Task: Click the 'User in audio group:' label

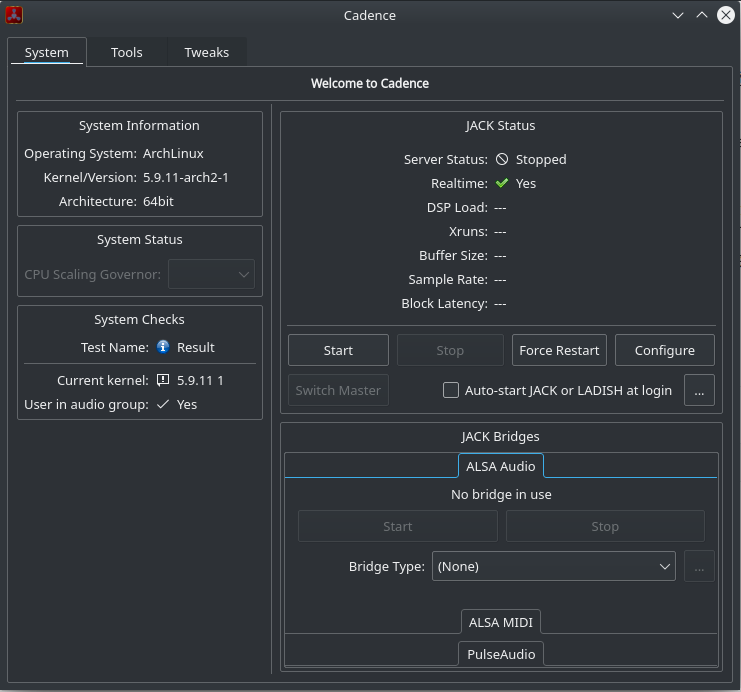Action: pos(86,405)
